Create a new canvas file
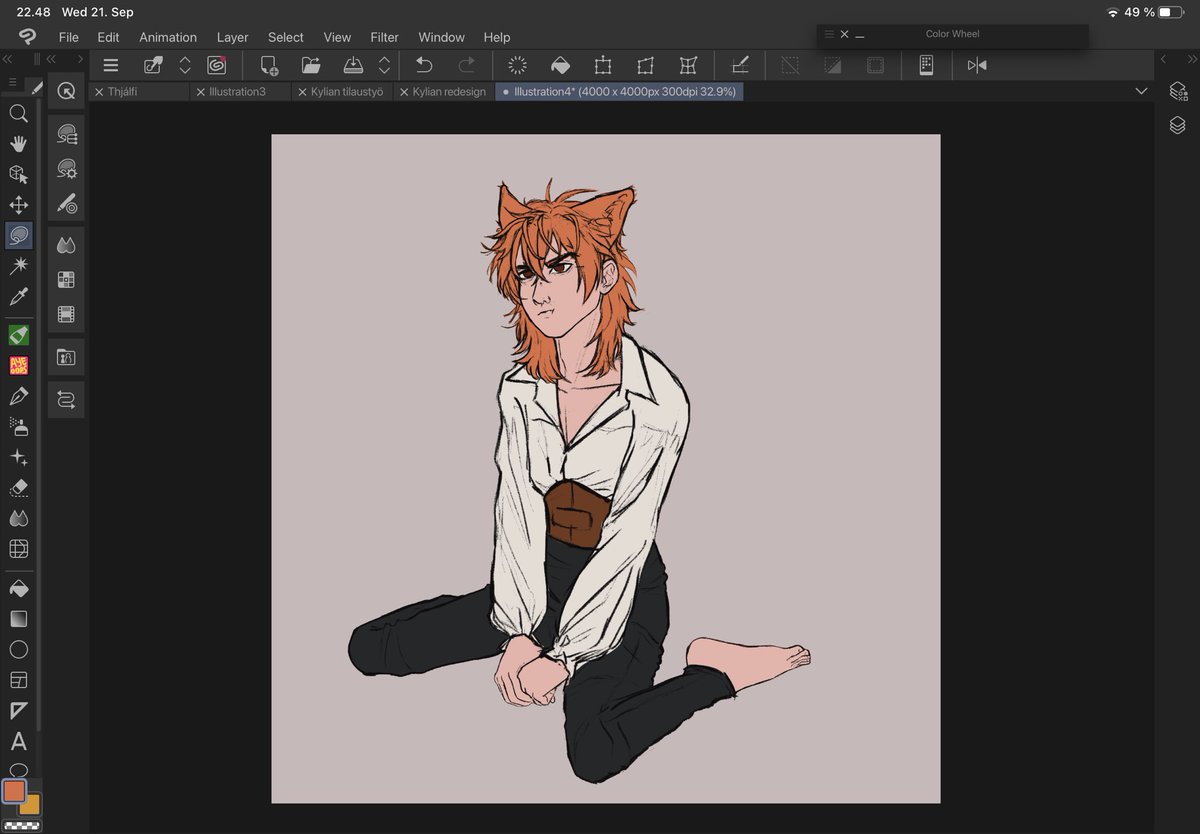Screen dimensions: 1200x834 [269, 66]
